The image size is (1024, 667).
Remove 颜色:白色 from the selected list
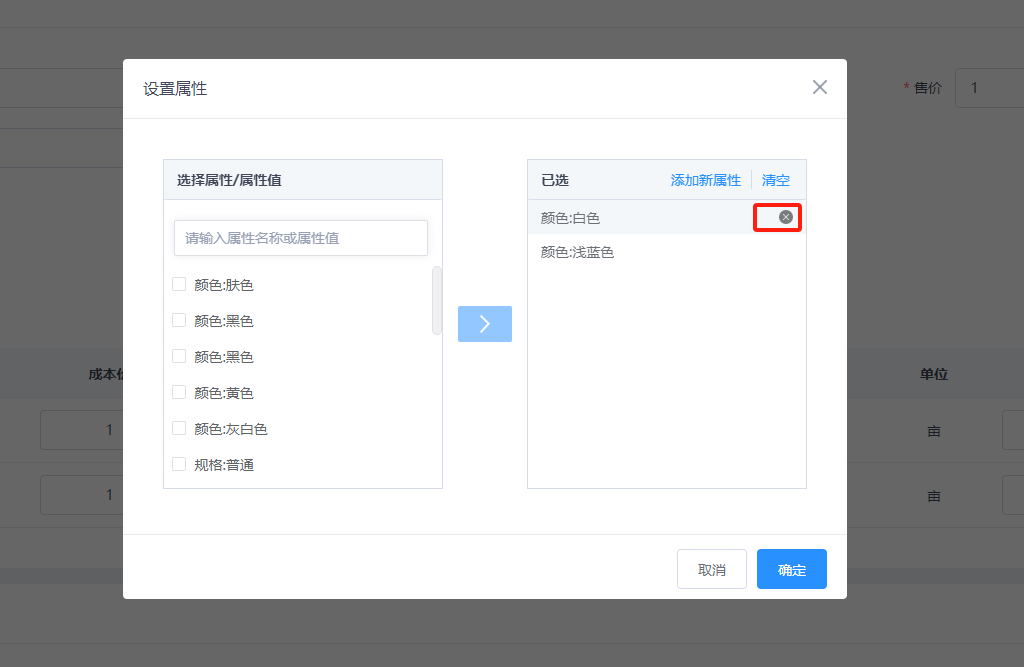(x=786, y=217)
